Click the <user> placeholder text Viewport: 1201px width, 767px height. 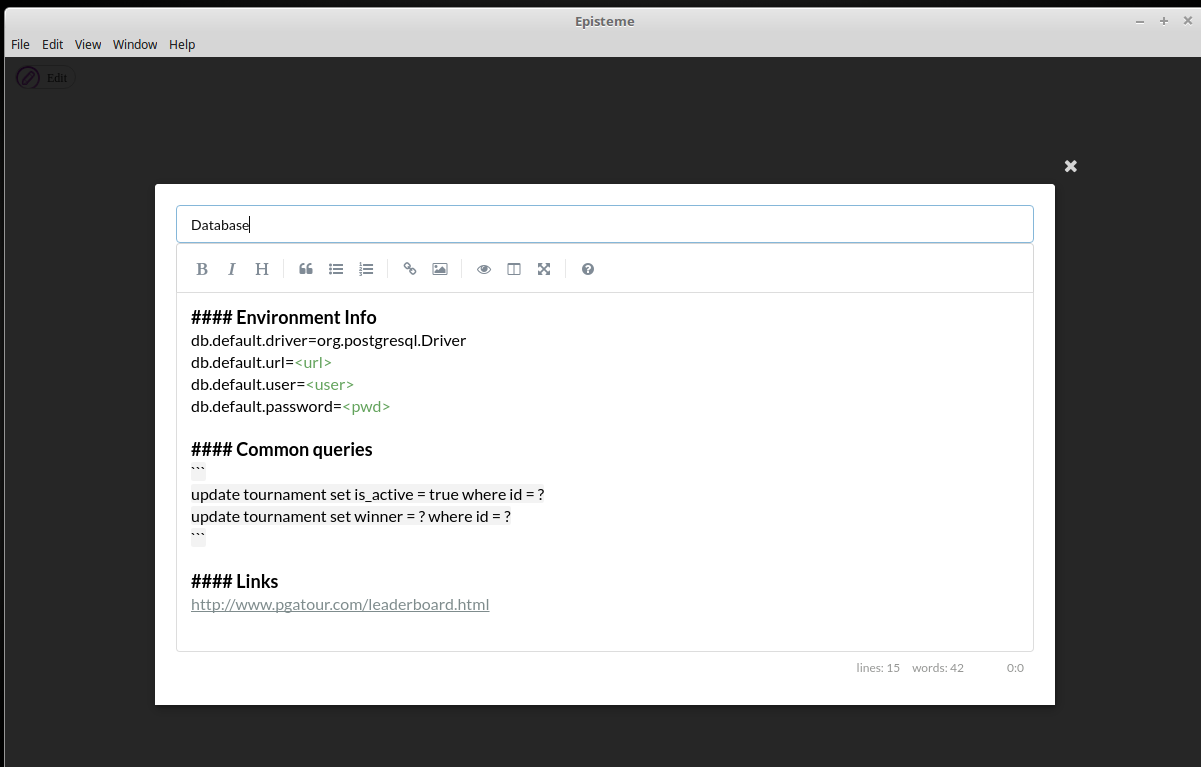coord(330,384)
